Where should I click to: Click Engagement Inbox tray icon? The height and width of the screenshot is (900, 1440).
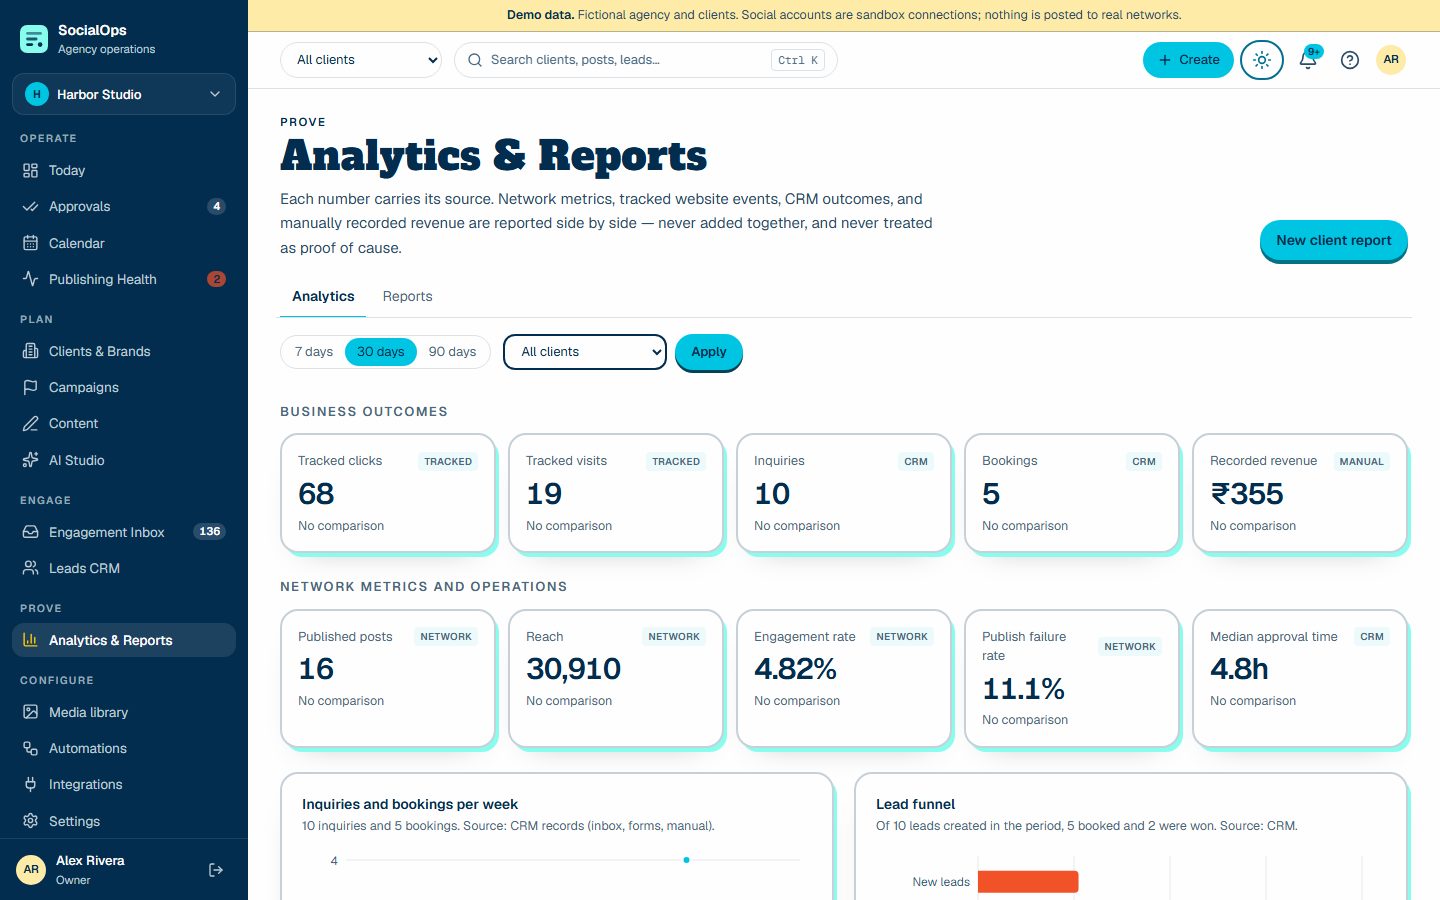coord(31,532)
